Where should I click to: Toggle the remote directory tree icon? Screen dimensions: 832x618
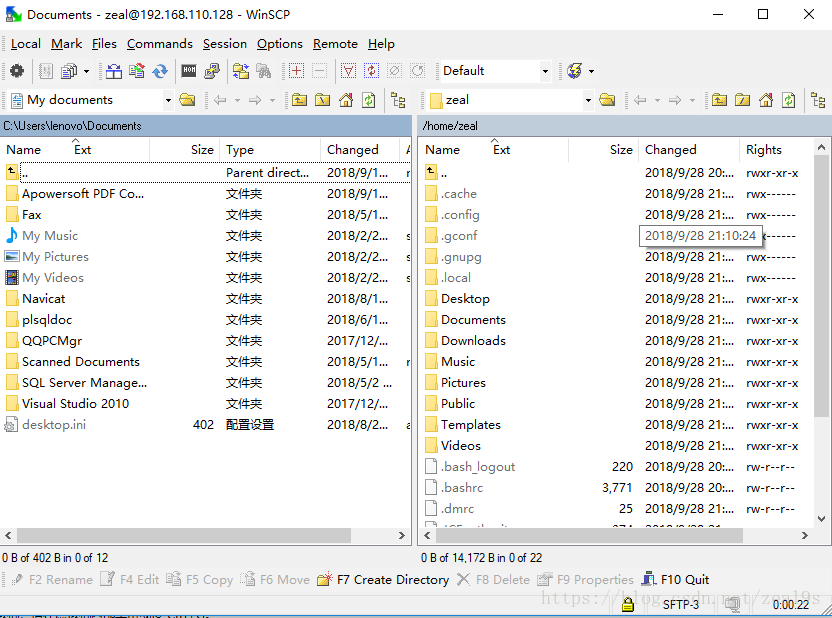818,100
